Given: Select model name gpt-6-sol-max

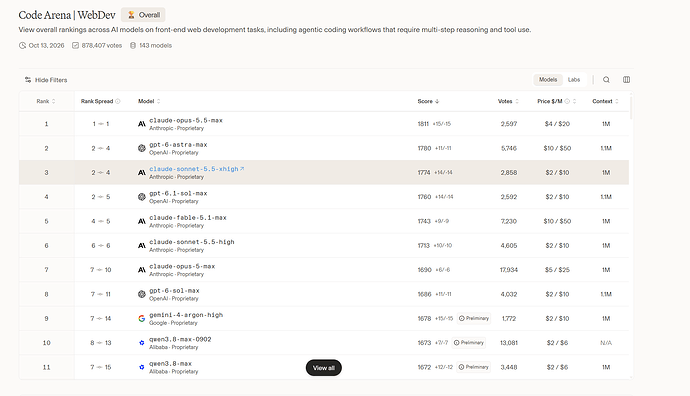Looking at the screenshot, I should [x=174, y=290].
